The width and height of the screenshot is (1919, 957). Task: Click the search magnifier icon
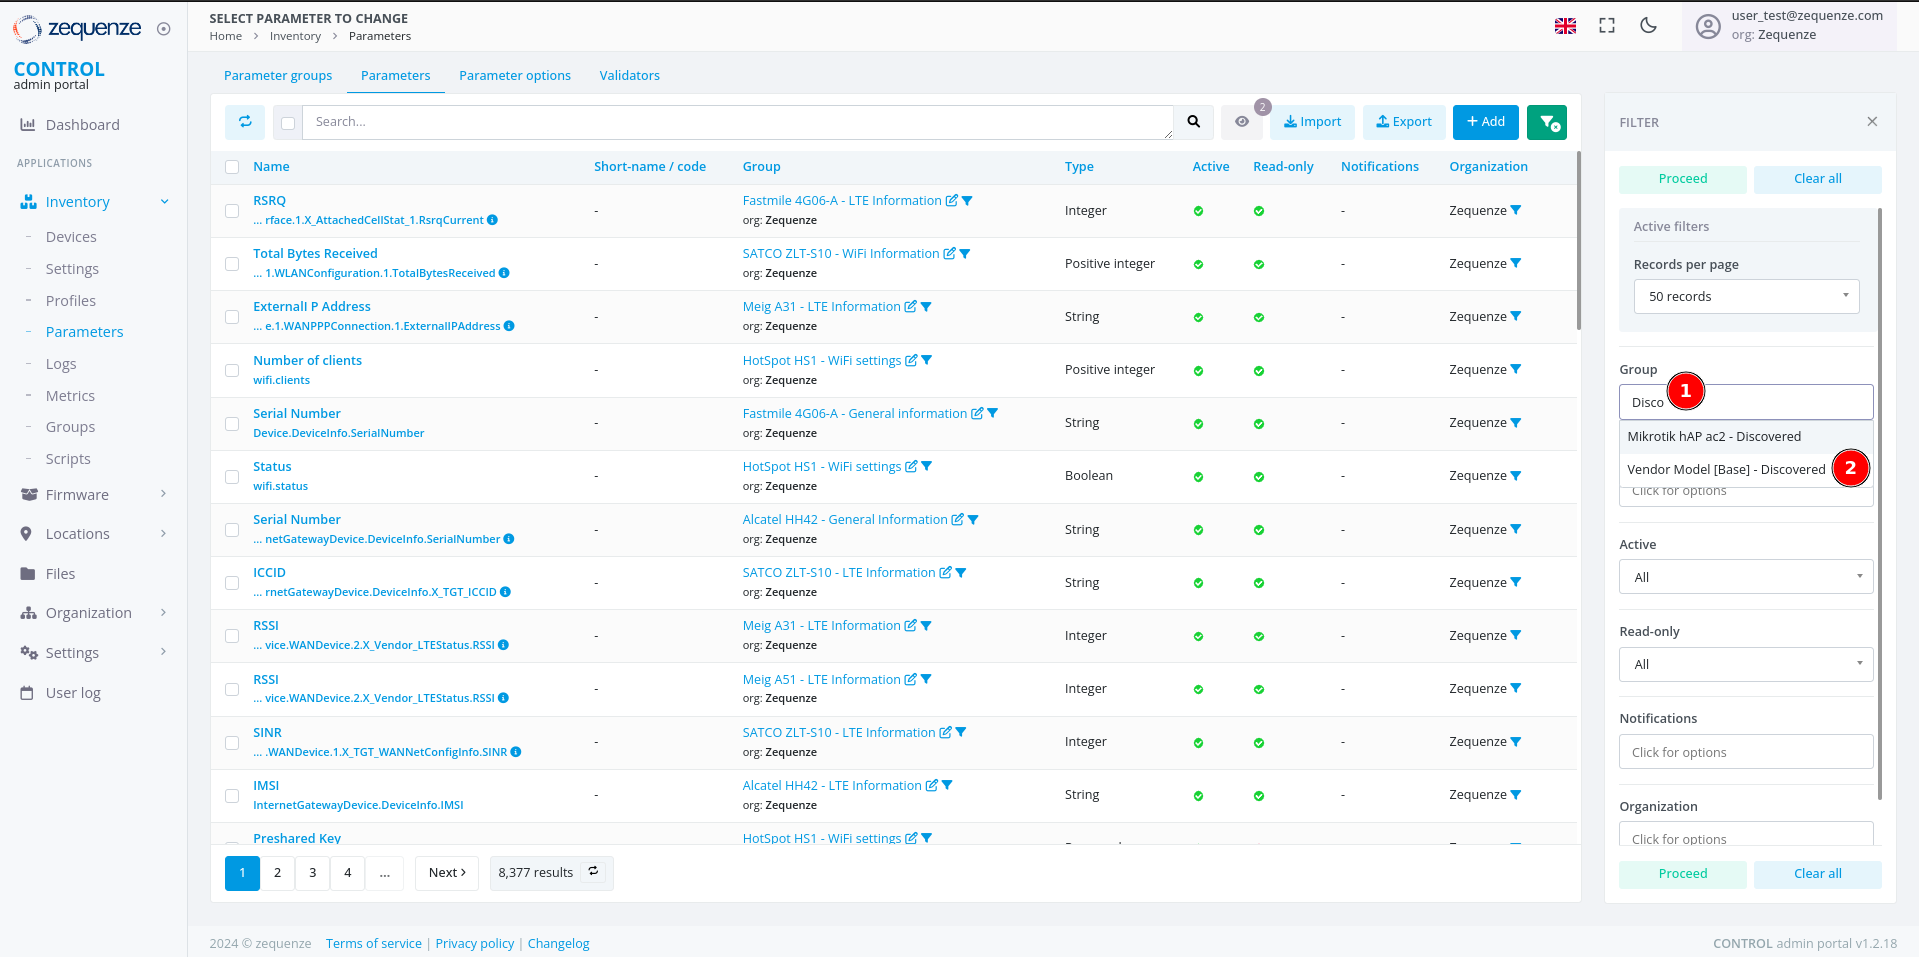(1193, 122)
